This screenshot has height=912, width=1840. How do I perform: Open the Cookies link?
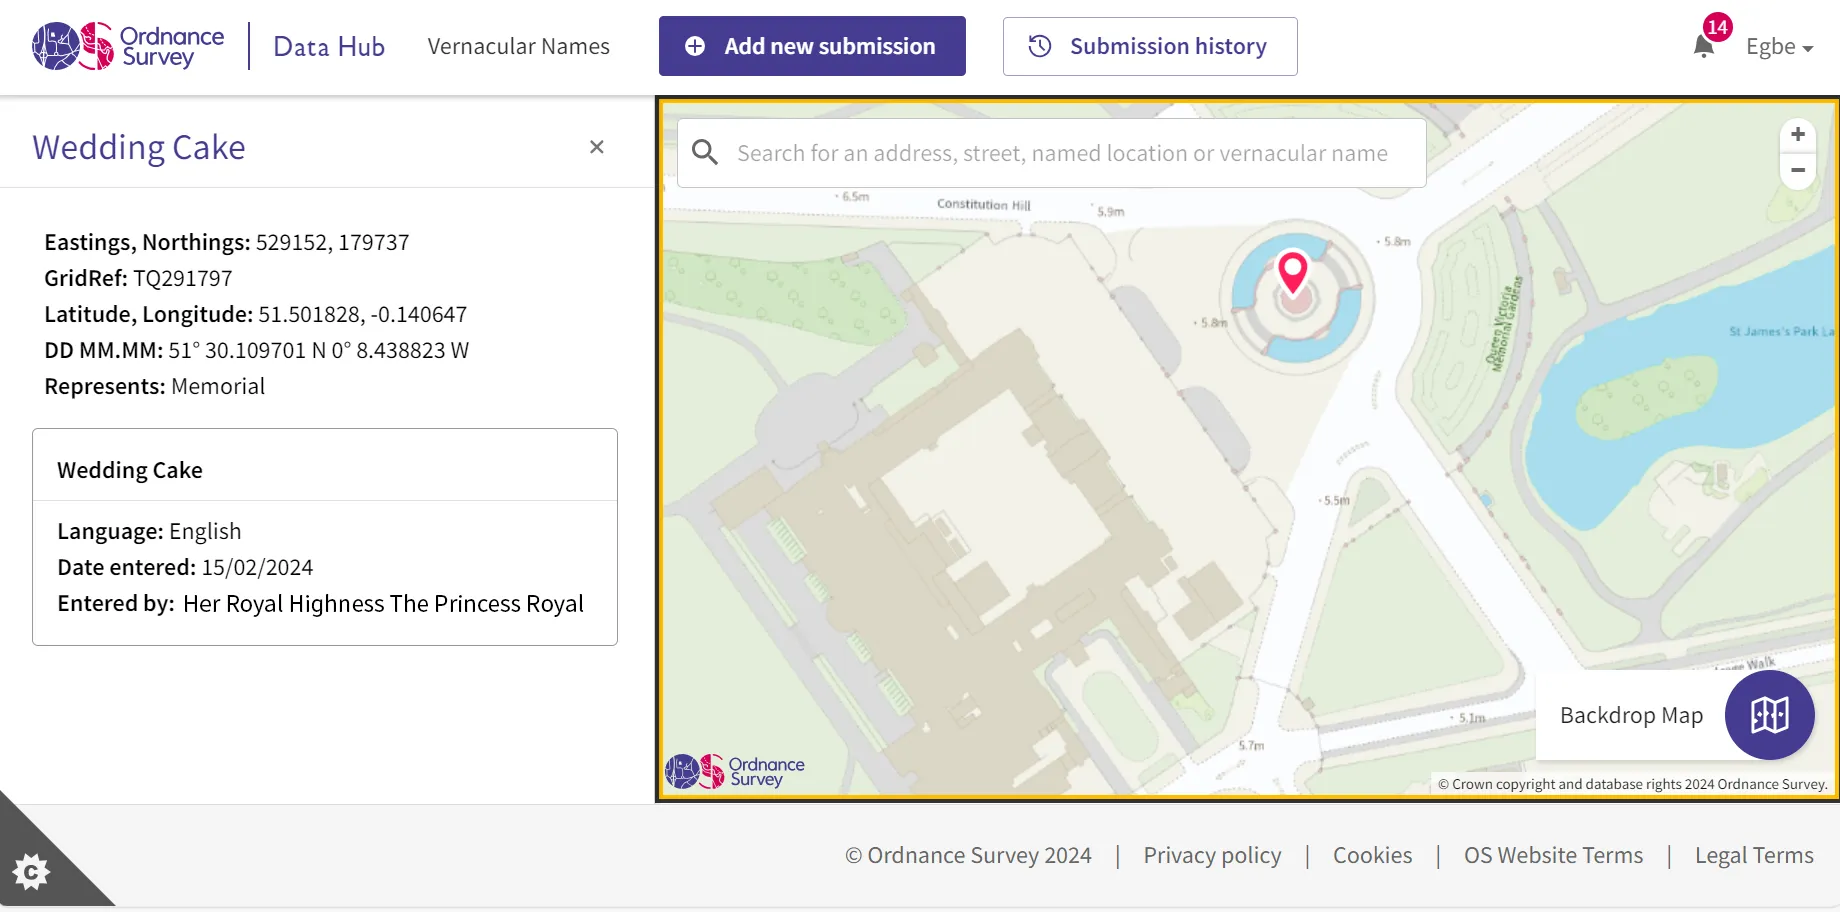point(1372,855)
